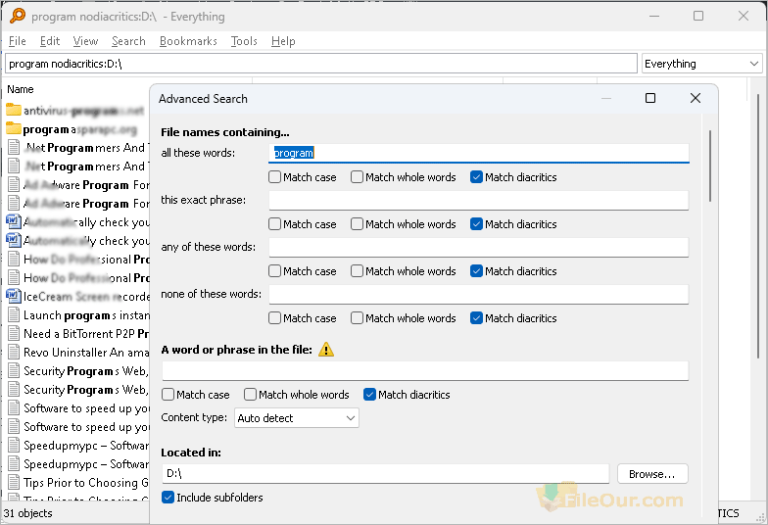Open the Bookmarks menu
Image resolution: width=768 pixels, height=525 pixels.
coord(188,41)
